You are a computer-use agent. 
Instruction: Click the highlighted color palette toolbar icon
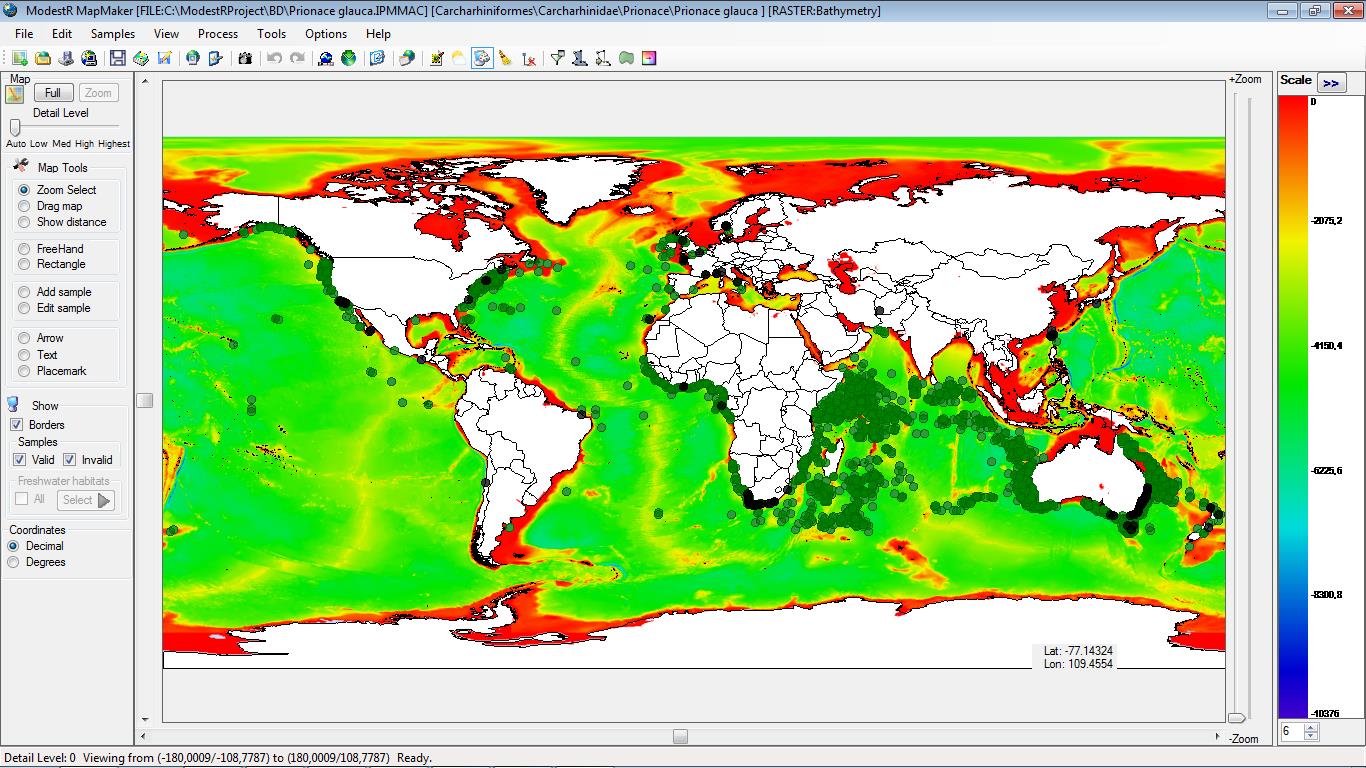[x=482, y=58]
